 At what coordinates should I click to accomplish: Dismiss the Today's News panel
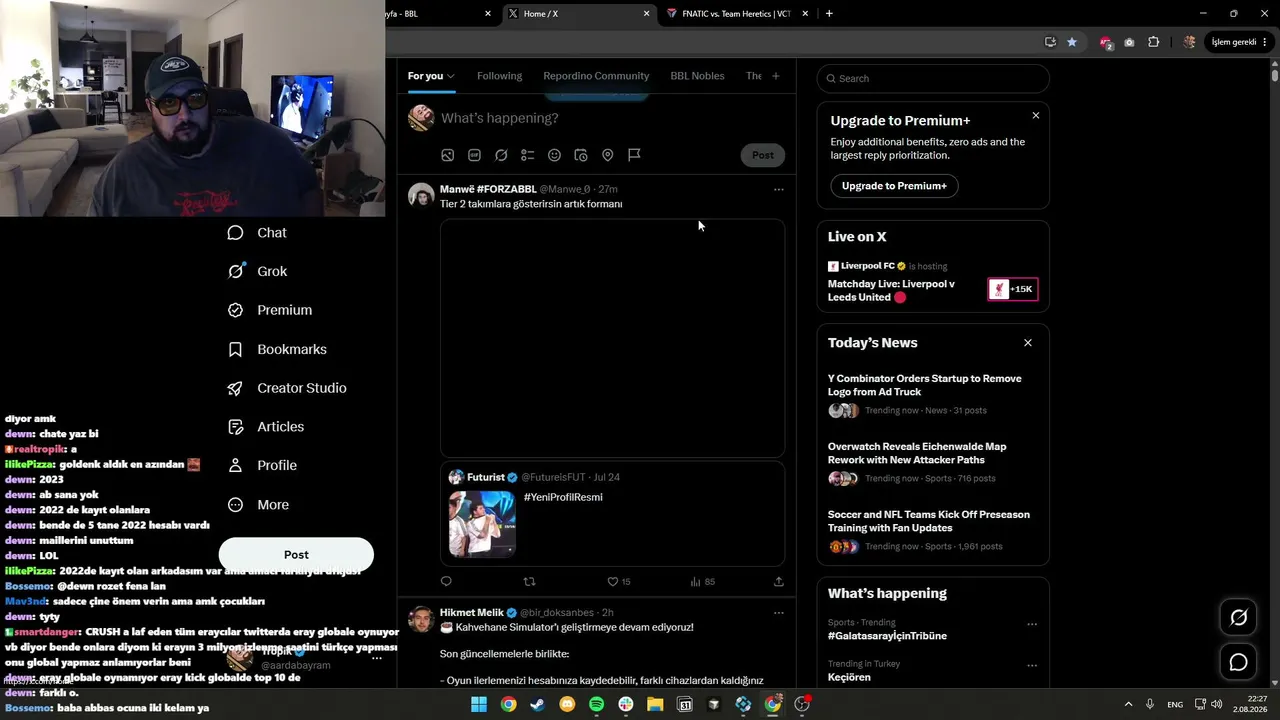1028,343
